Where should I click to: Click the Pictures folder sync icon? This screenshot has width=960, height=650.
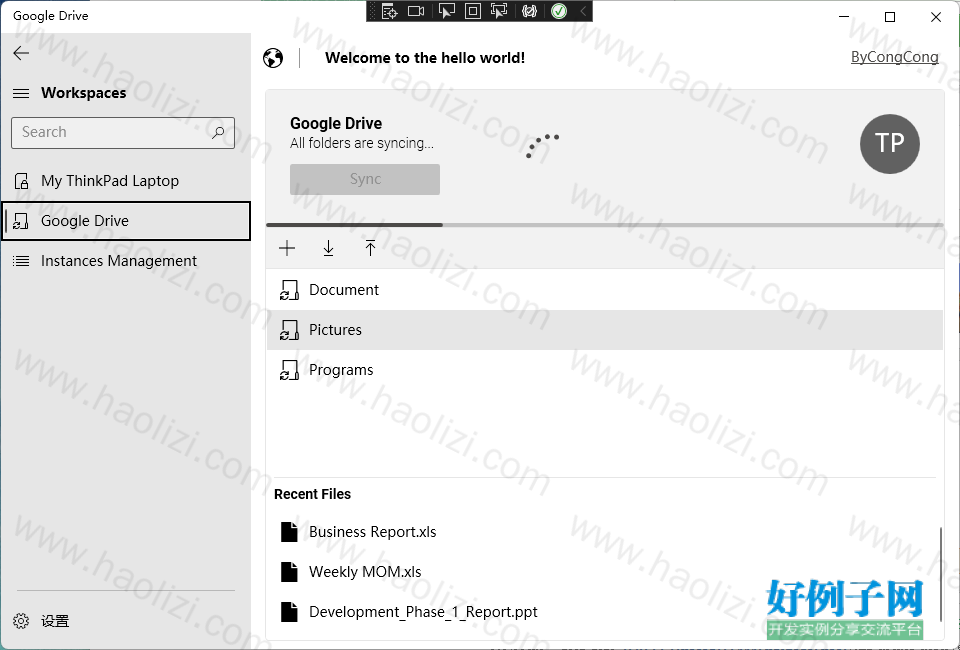[x=289, y=330]
